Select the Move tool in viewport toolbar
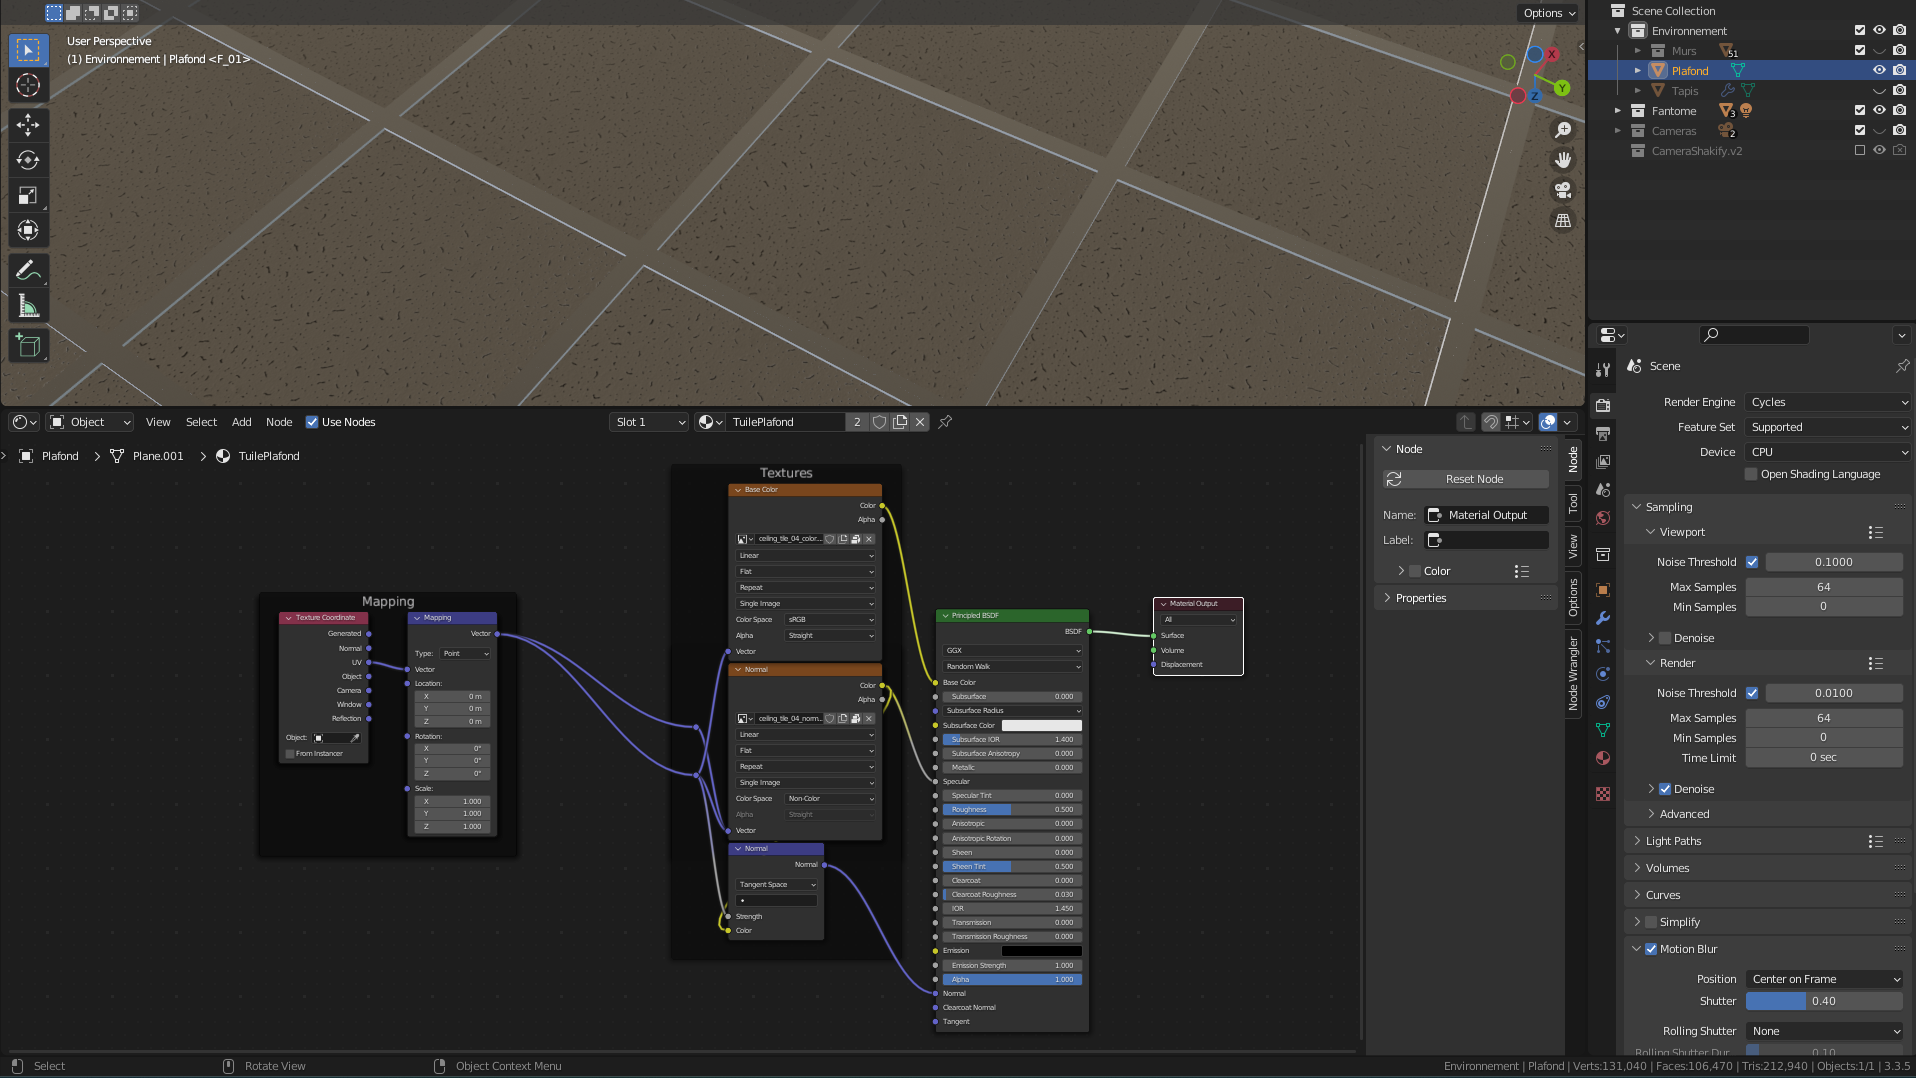This screenshot has width=1916, height=1078. (28, 124)
